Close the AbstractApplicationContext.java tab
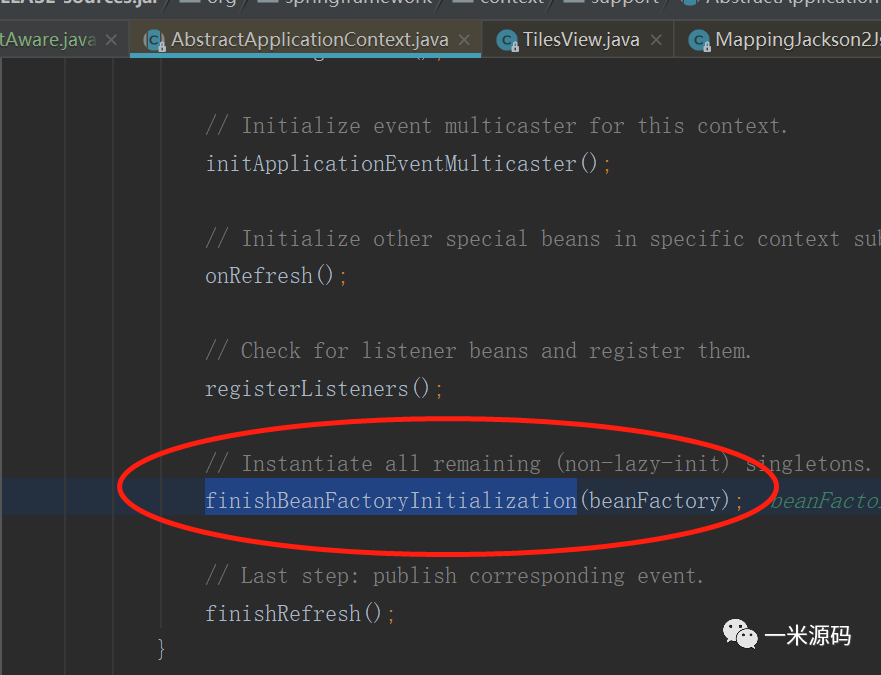 click(x=465, y=41)
